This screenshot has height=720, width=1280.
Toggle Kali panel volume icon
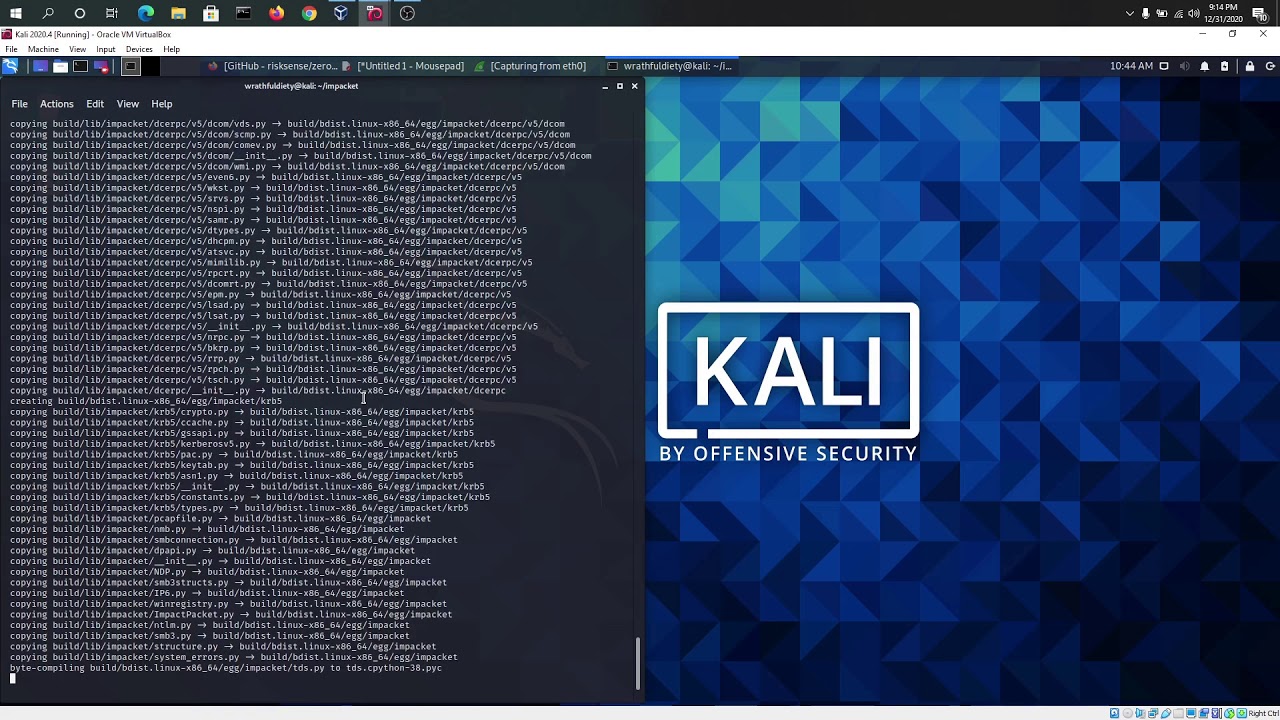1184,66
